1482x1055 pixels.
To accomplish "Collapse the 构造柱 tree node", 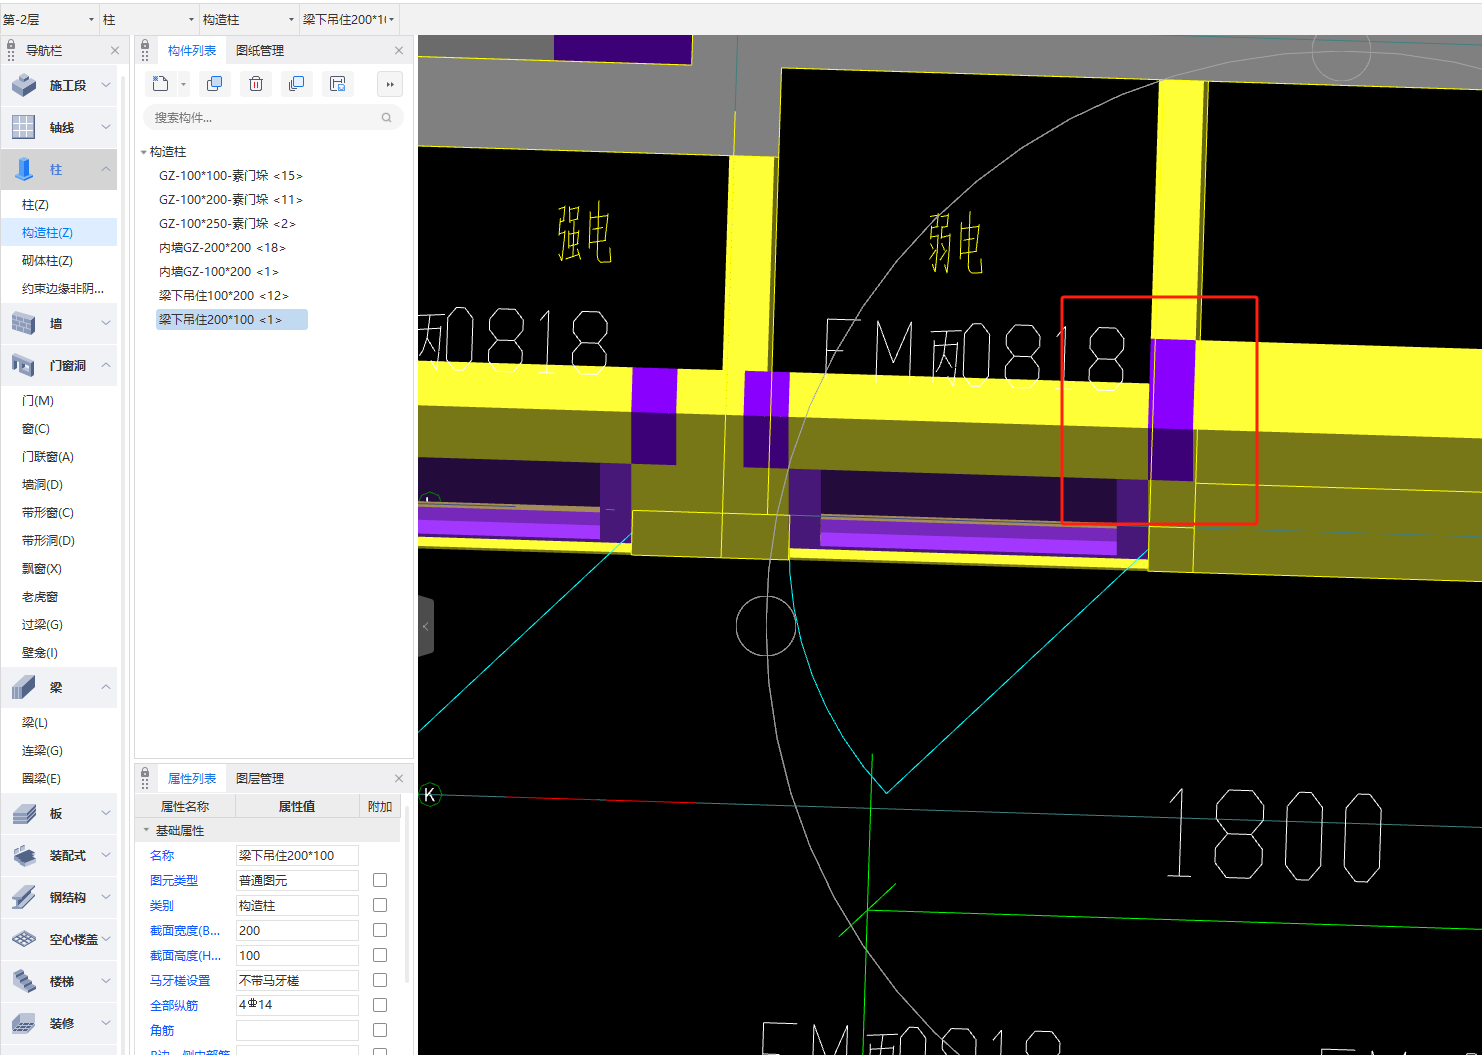I will pos(143,152).
